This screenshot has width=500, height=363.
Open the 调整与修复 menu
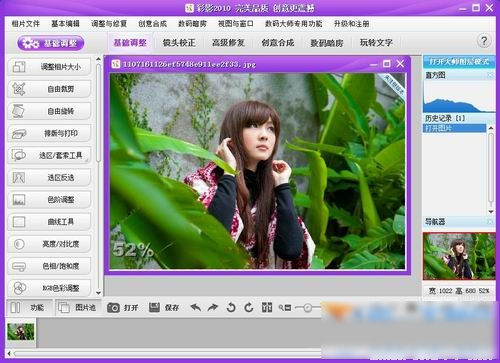tap(109, 24)
